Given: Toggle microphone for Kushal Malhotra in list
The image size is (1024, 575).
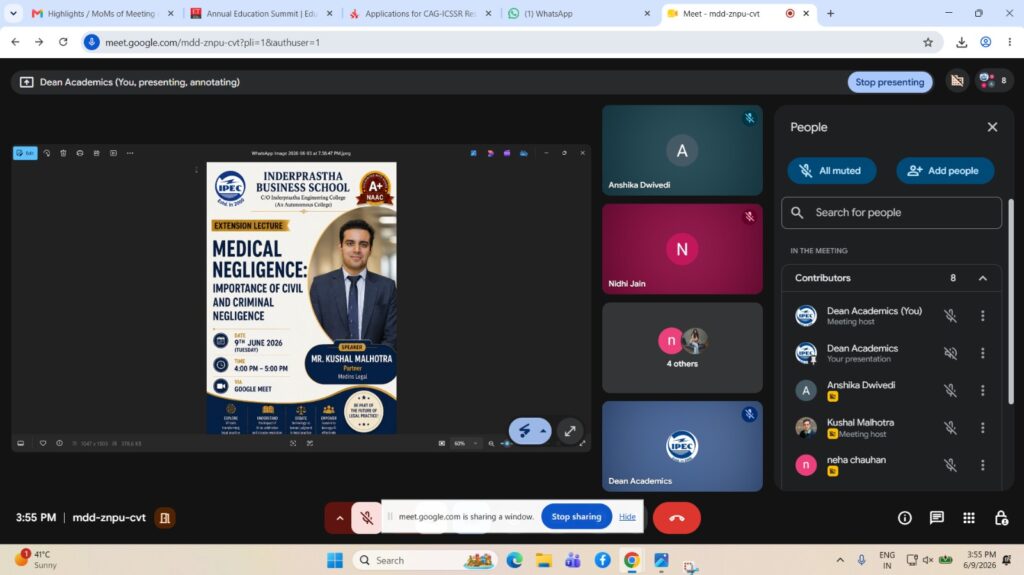Looking at the screenshot, I should tap(950, 427).
